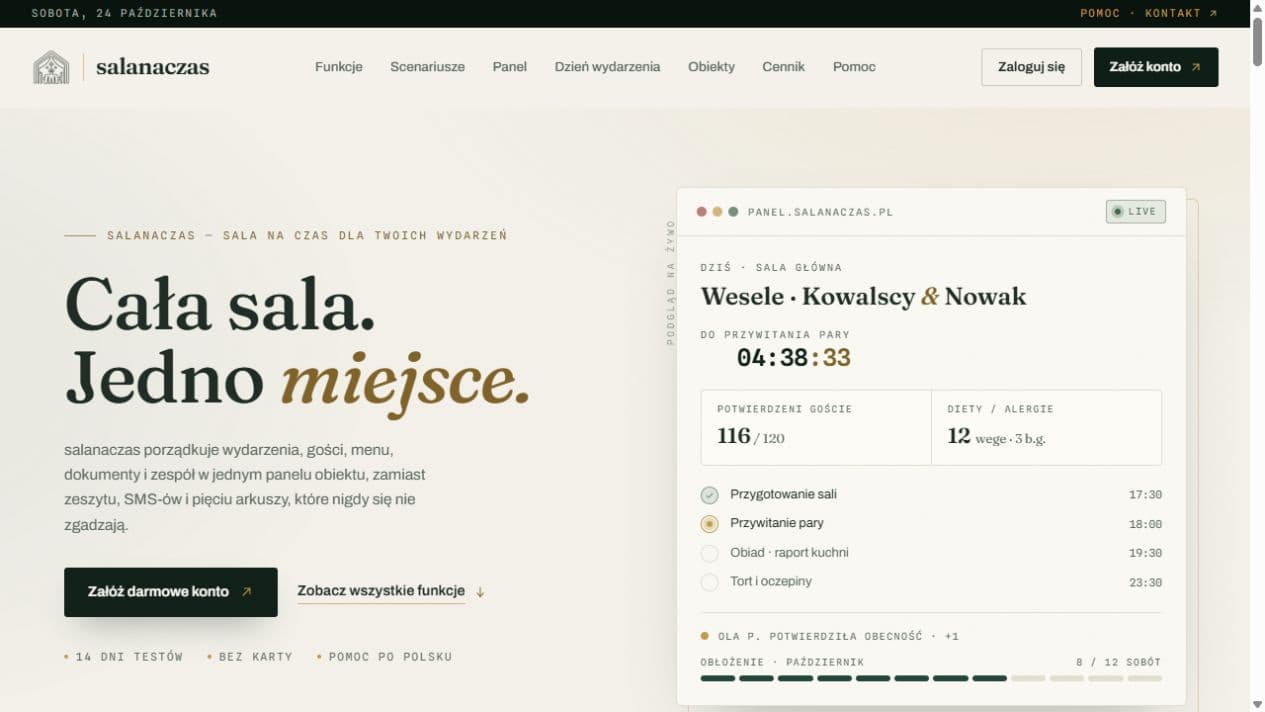Click the DZIŚ · SALA GŁÓWNA label
Viewport: 1265px width, 712px height.
coord(771,267)
